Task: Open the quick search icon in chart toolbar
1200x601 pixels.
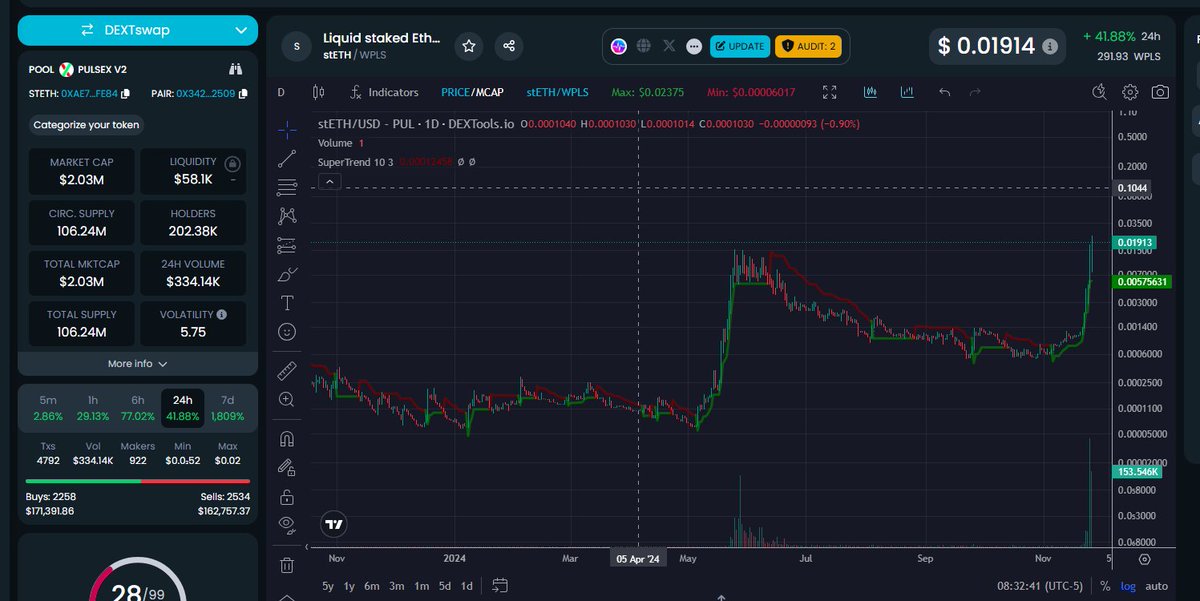Action: tap(1100, 92)
